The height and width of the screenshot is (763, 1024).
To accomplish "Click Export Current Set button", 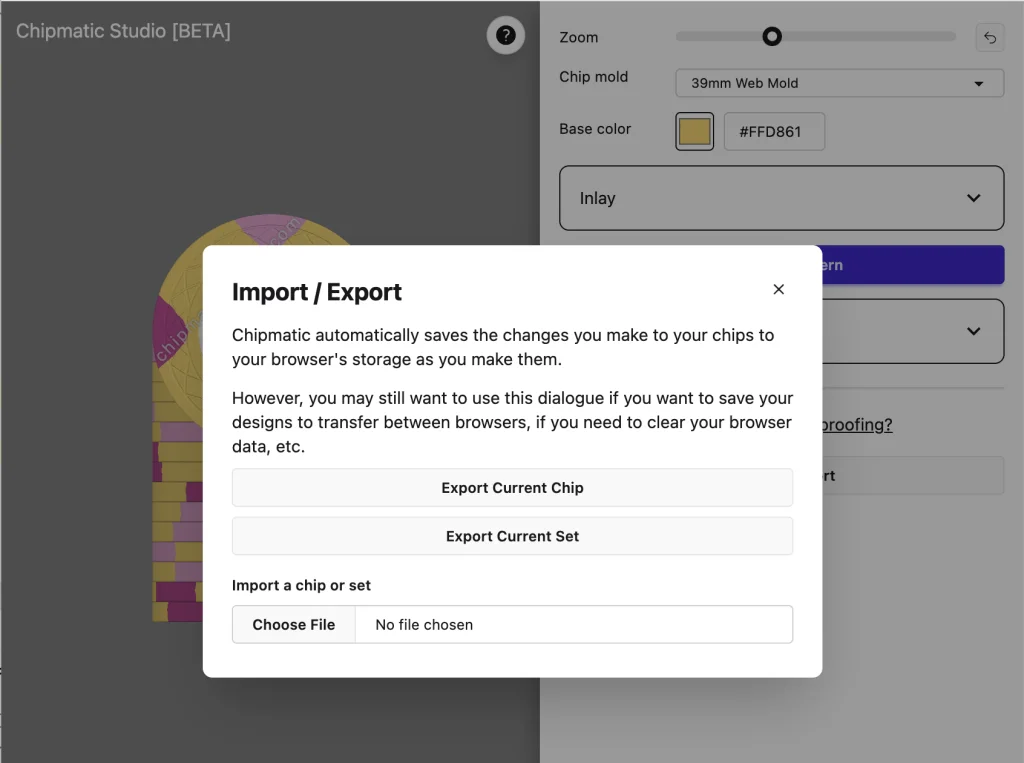I will (x=512, y=536).
